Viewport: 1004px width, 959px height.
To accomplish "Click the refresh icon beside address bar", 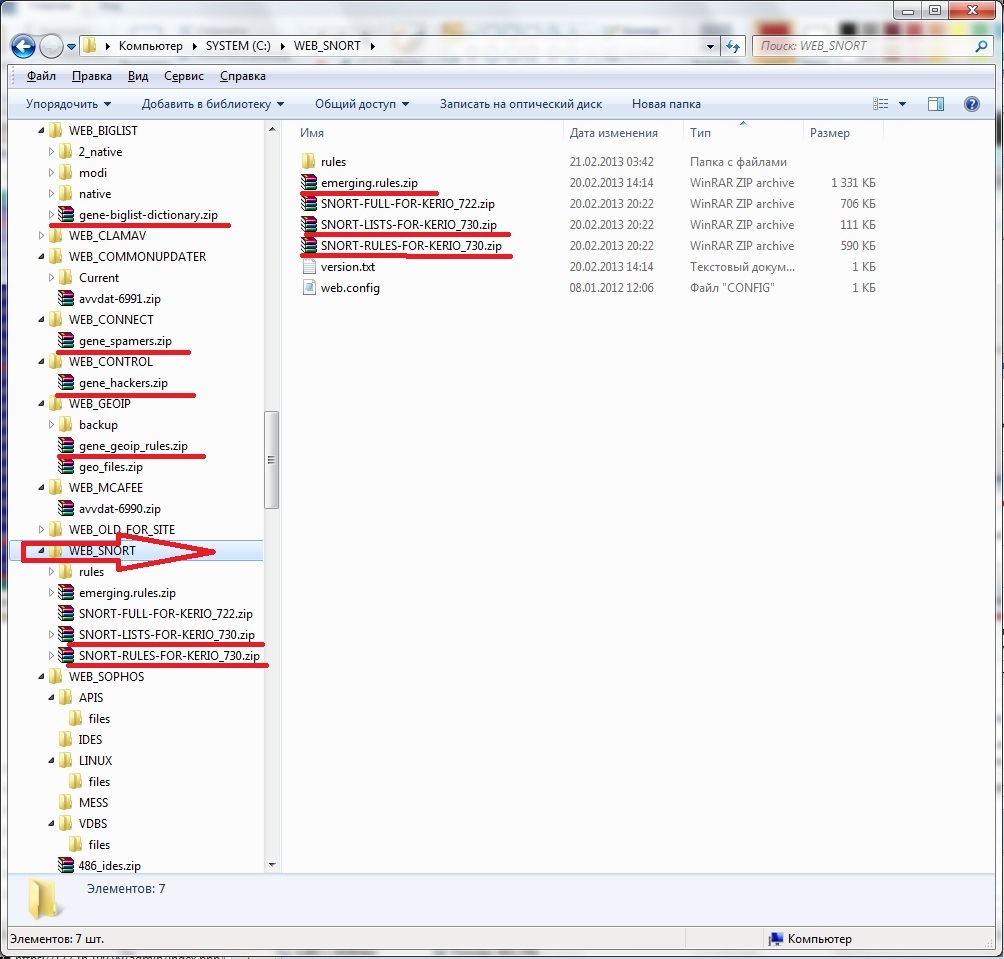I will (x=733, y=46).
